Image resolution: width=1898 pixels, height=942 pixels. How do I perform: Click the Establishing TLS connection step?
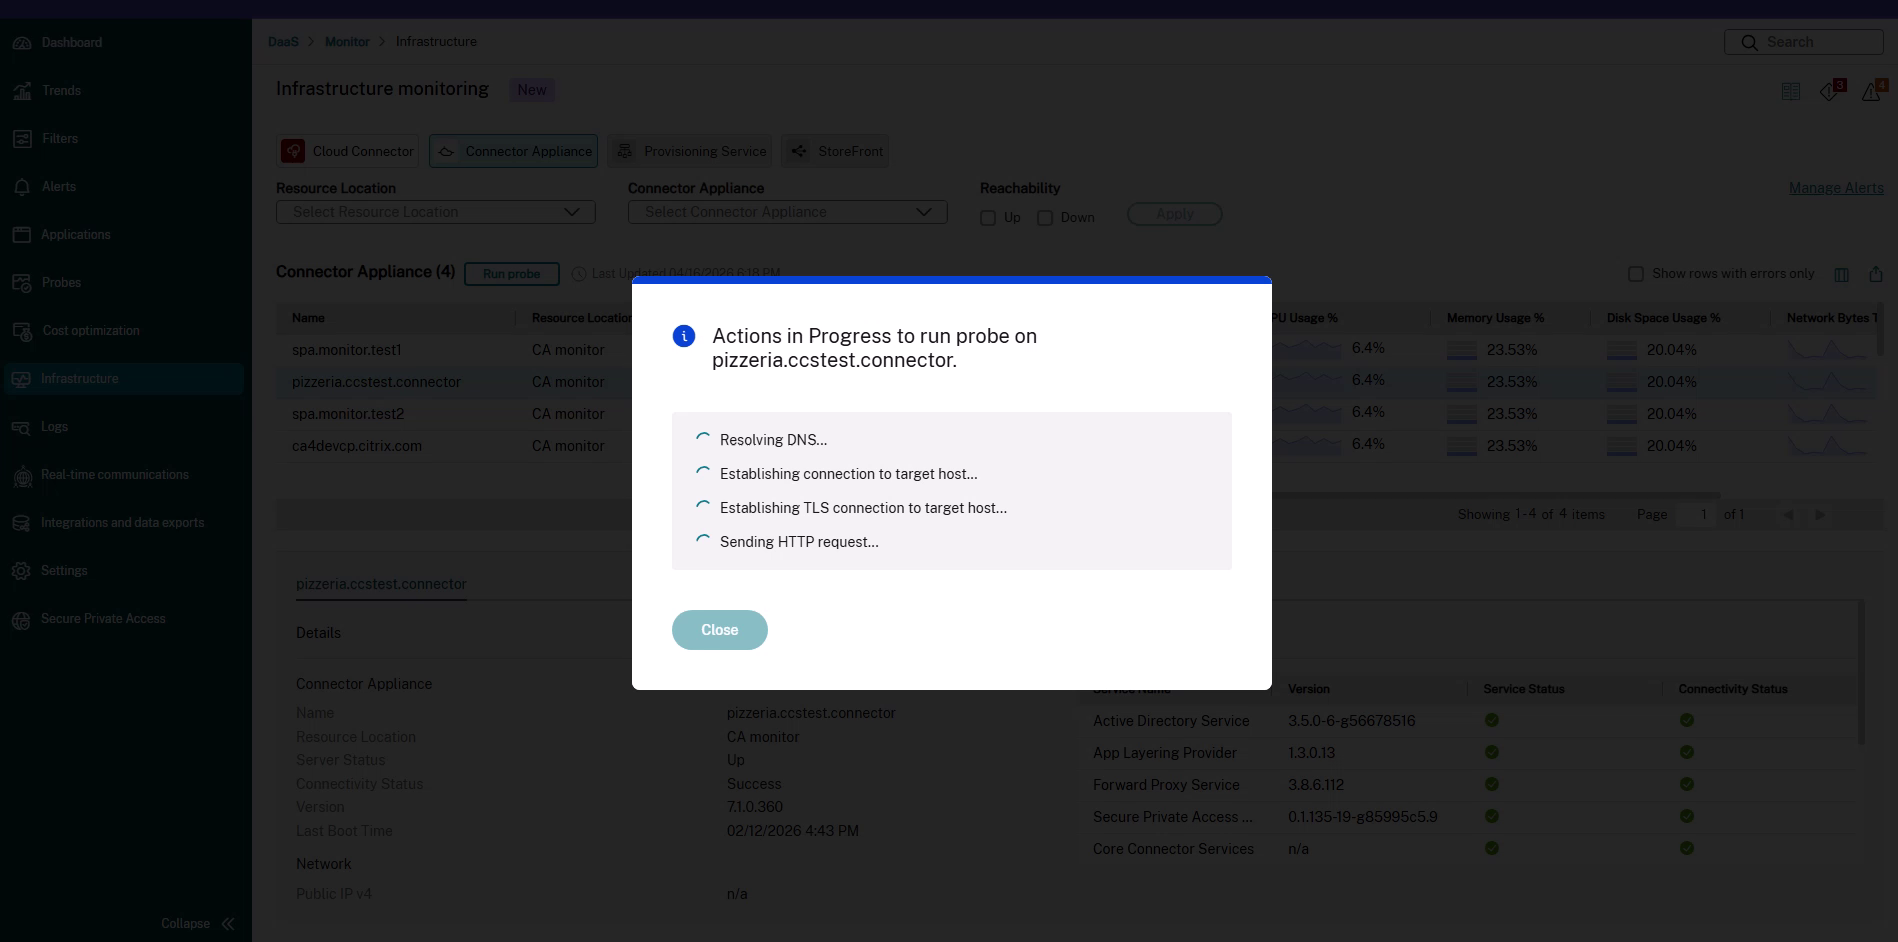(863, 508)
